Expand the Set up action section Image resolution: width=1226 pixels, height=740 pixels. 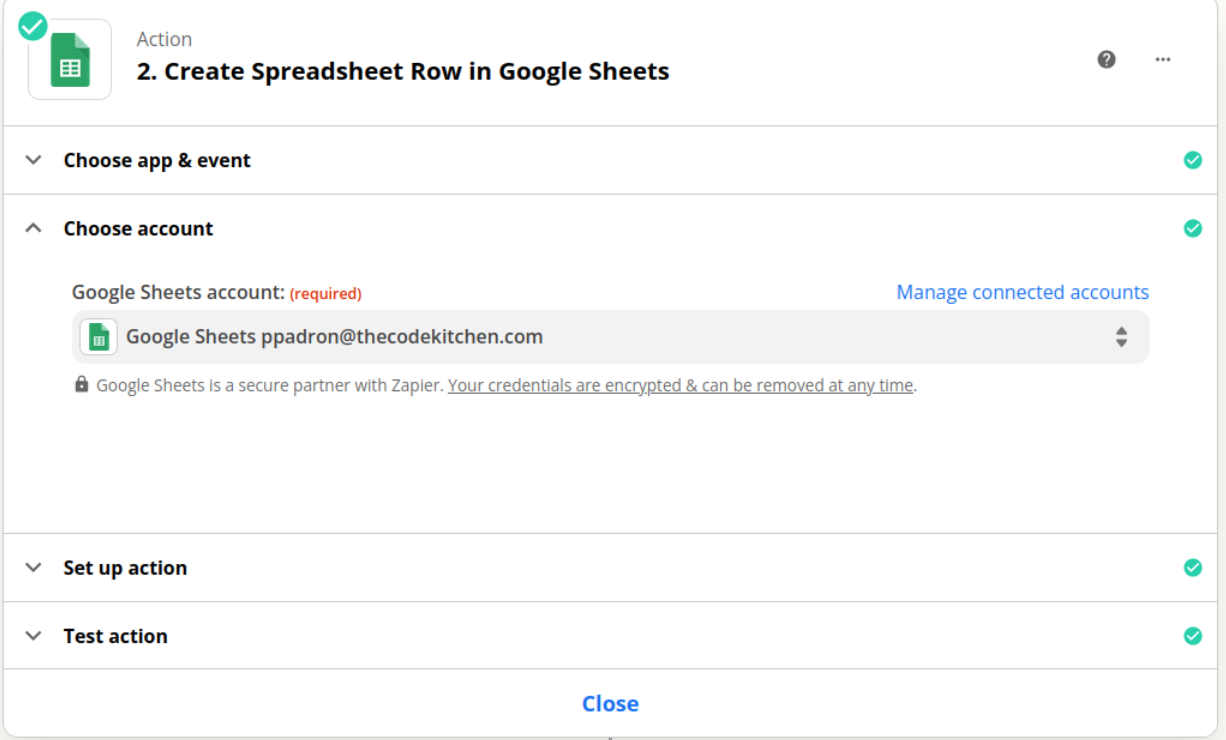(x=34, y=568)
